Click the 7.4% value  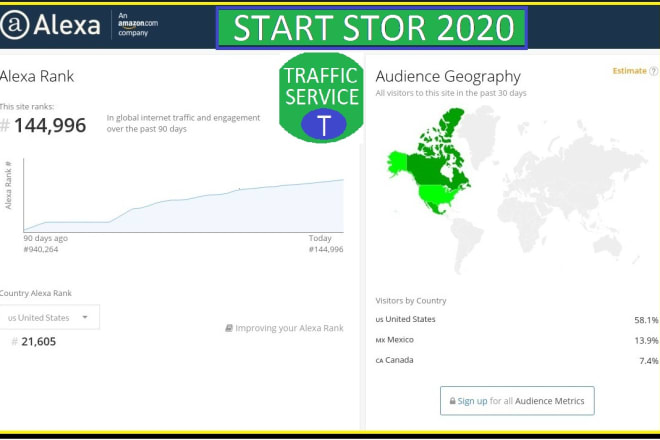tap(649, 361)
